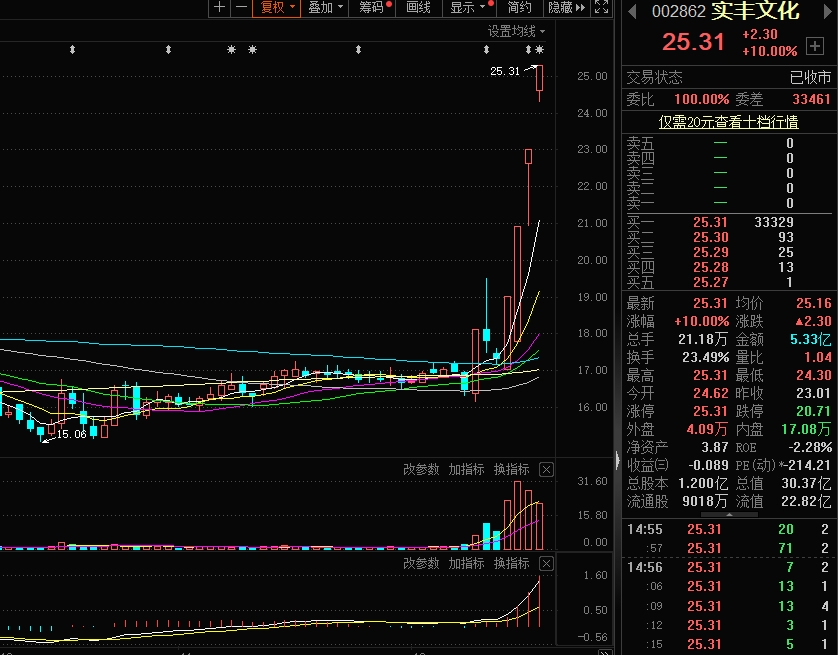Viewport: 838px width, 655px height.
Task: Toggle 隐藏 to hide the side panel
Action: (x=559, y=8)
